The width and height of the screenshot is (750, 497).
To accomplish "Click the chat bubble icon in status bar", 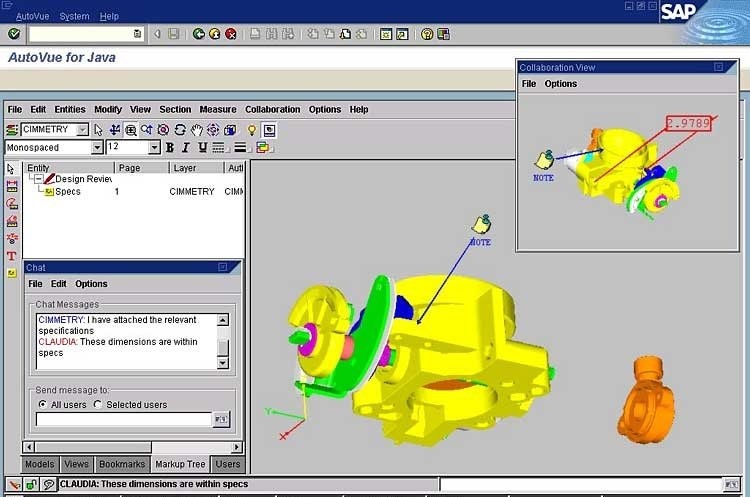I will tap(48, 485).
